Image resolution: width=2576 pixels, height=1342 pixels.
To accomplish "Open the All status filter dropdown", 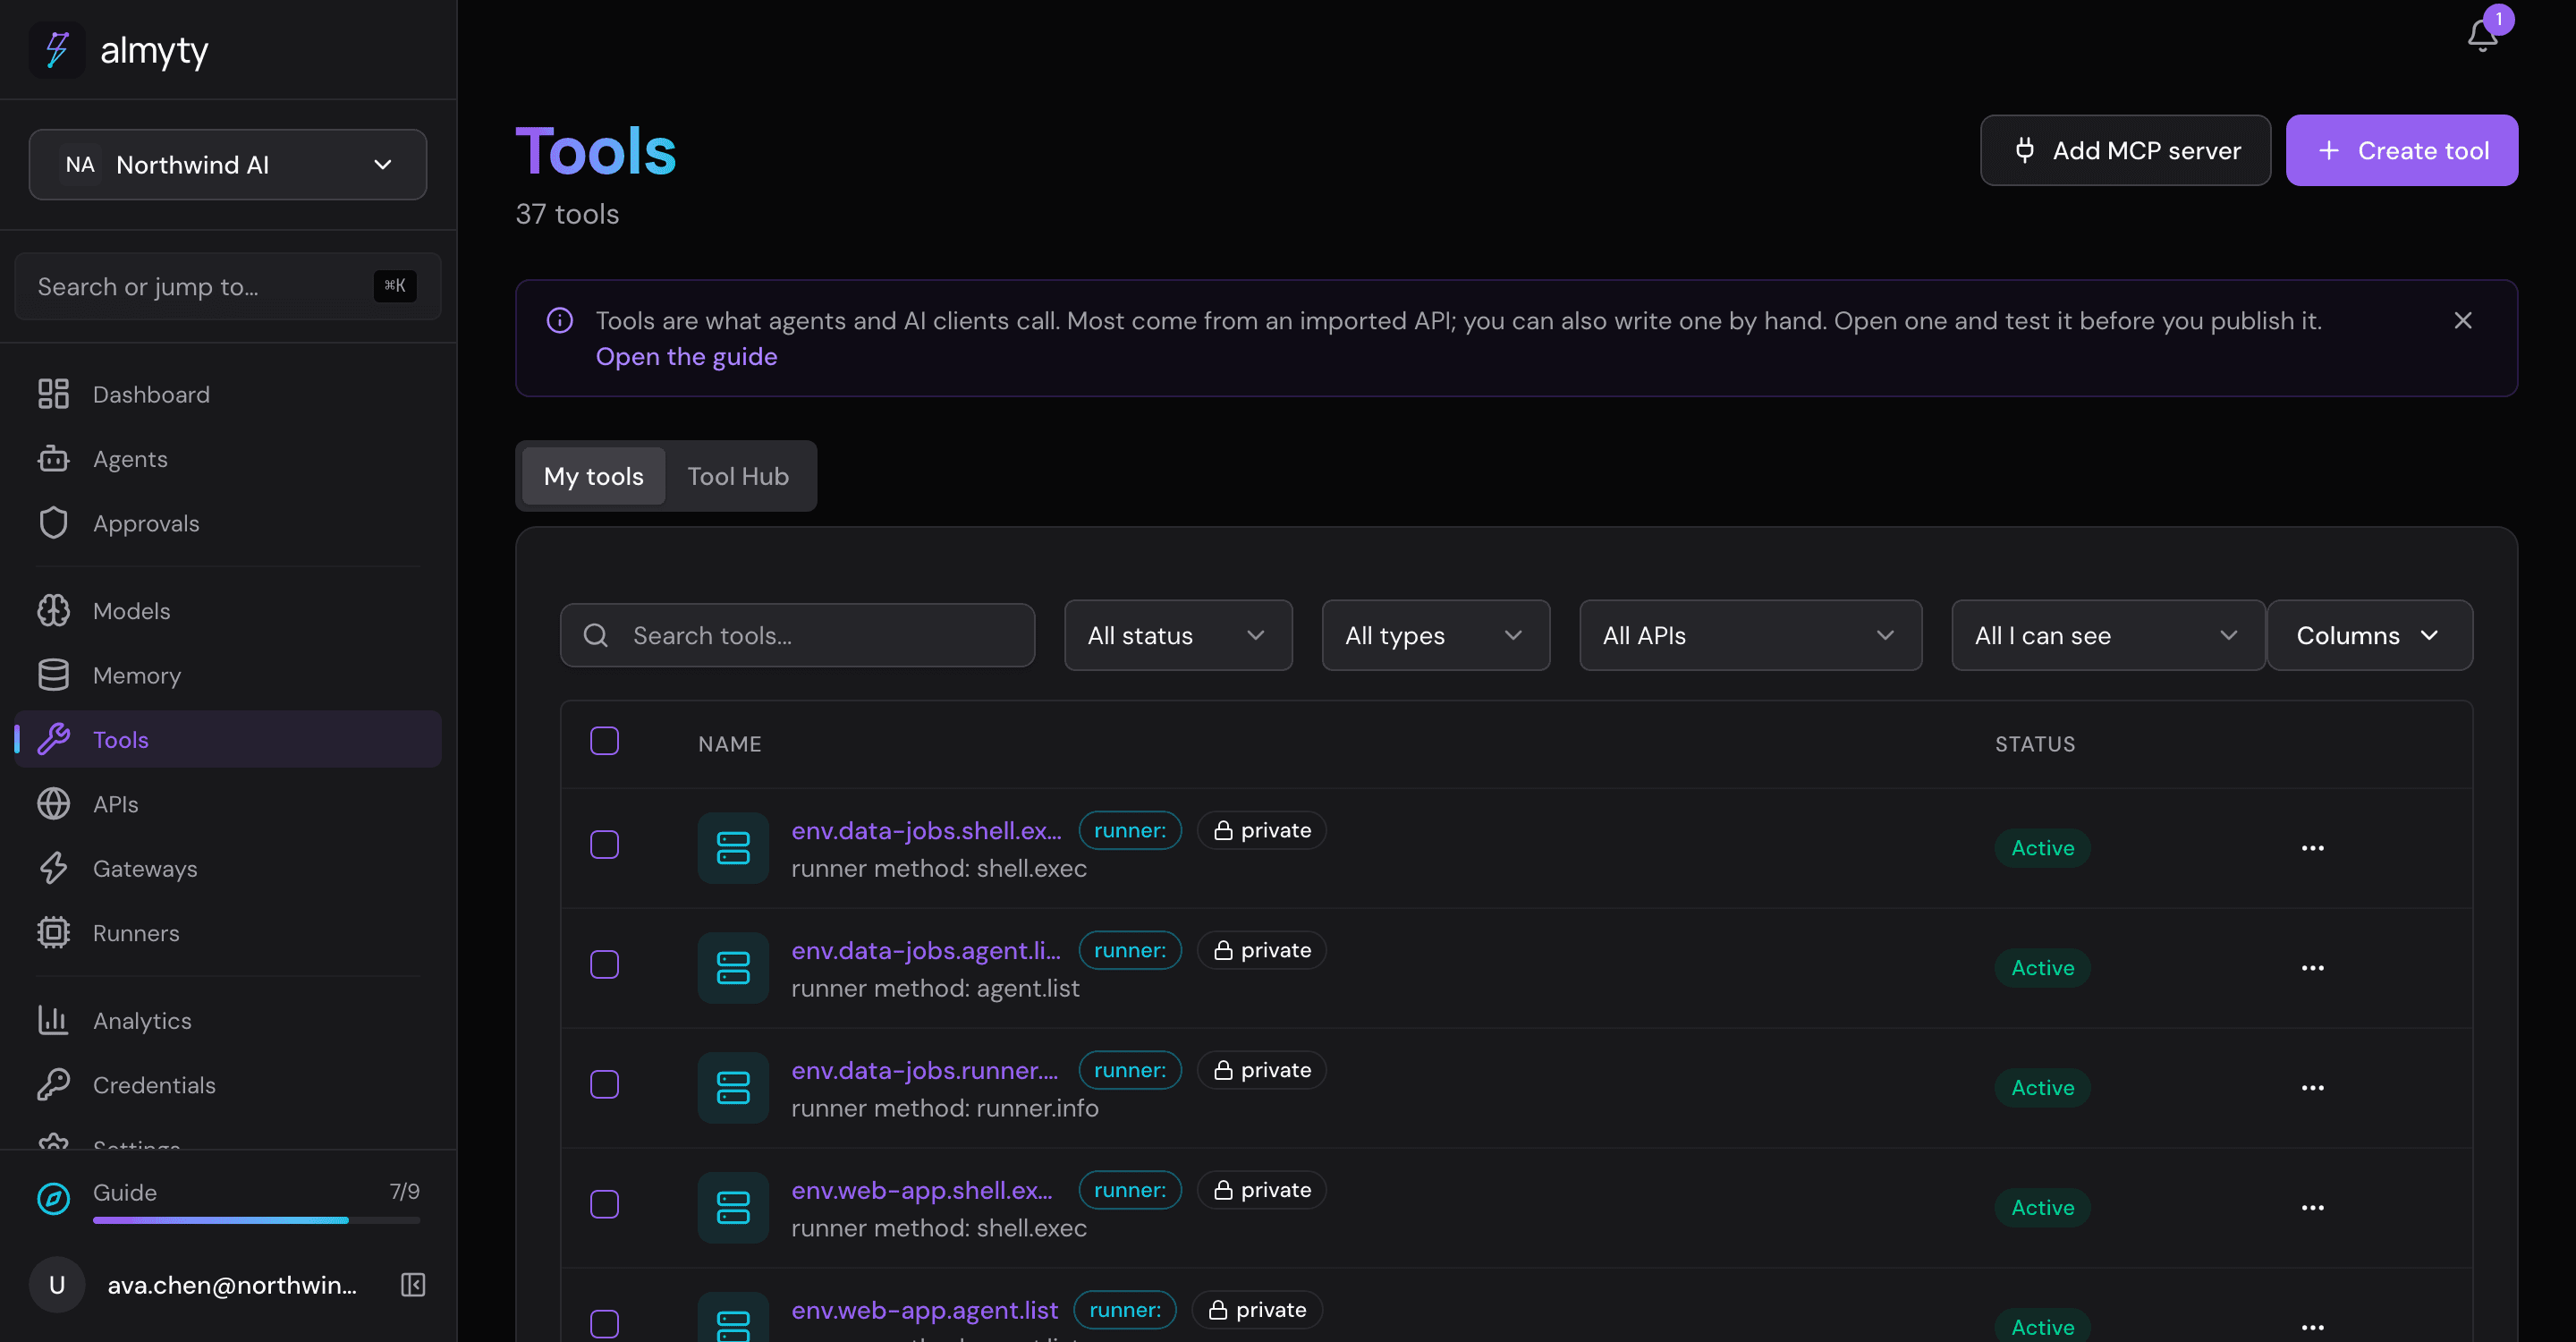I will 1178,635.
